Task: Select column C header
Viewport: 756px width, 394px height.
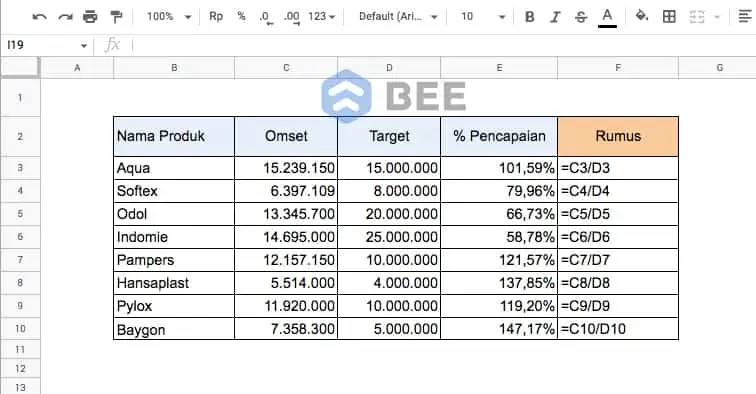Action: 286,68
